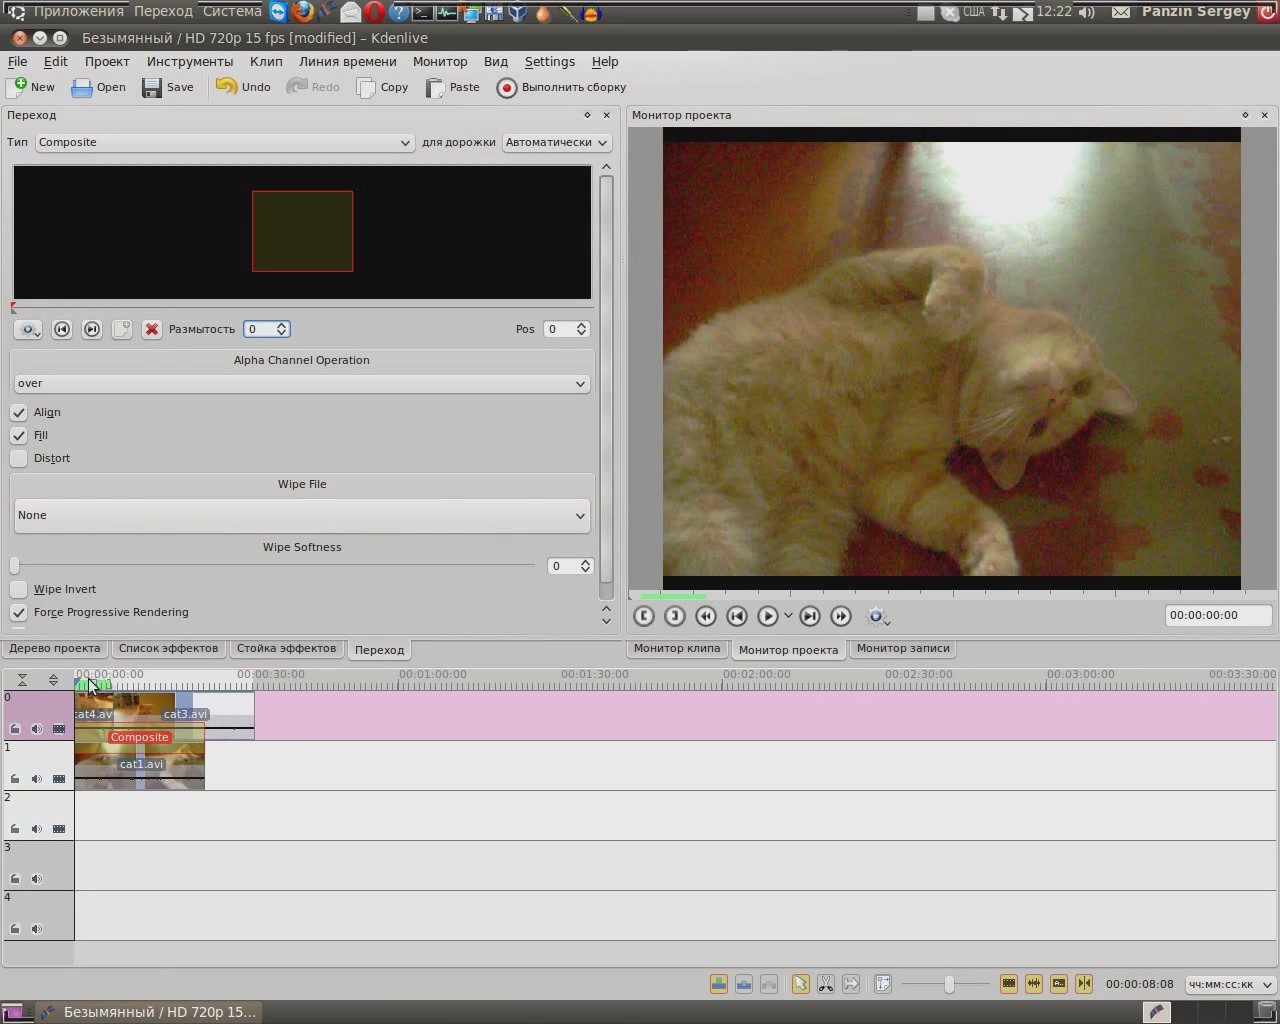1280x1024 pixels.
Task: Uncheck the Fill checkbox
Action: click(x=19, y=435)
